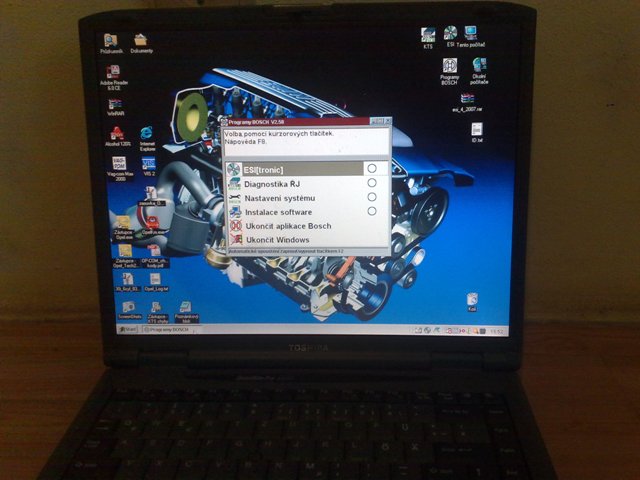Click Programy BOSCH taskbar button
Image resolution: width=640 pixels, height=480 pixels.
click(169, 330)
